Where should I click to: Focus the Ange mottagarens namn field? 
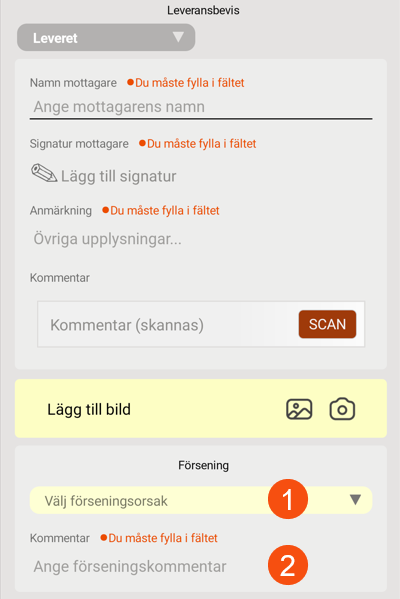tap(201, 107)
